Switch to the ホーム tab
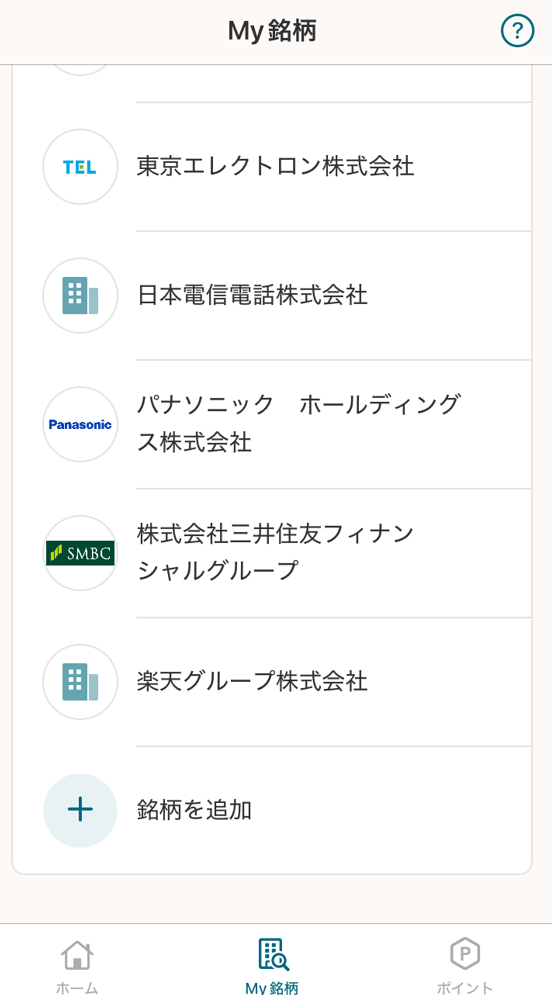 pyautogui.click(x=77, y=987)
